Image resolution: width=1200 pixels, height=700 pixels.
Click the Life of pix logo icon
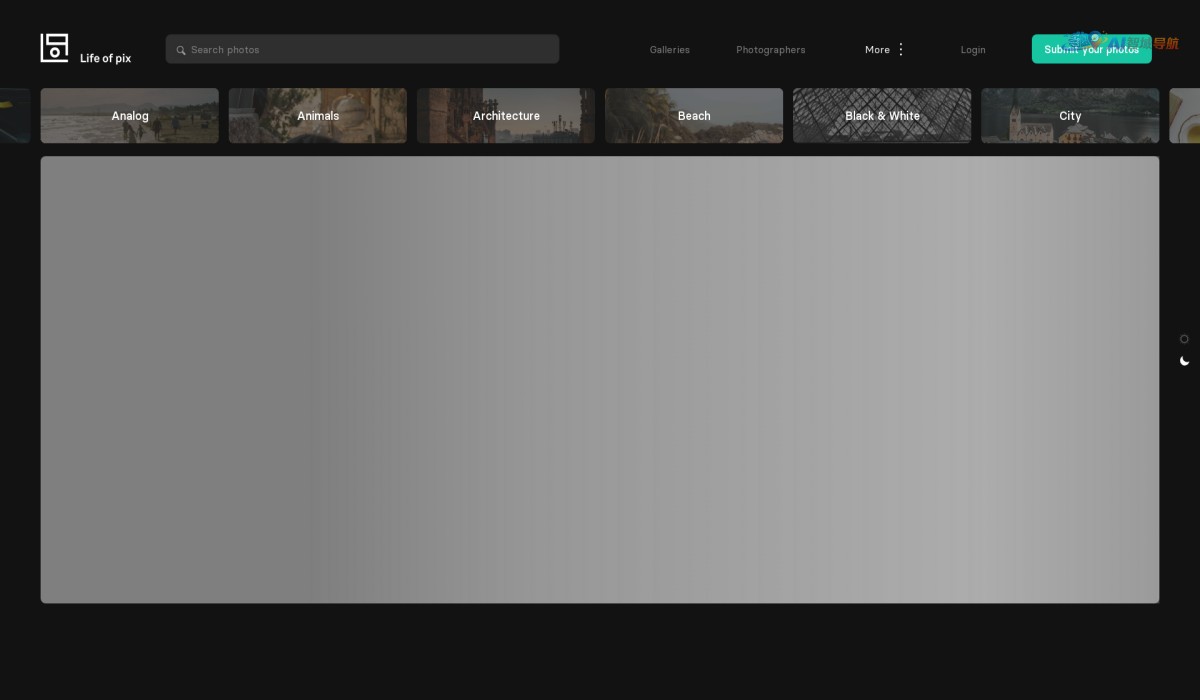pos(54,48)
